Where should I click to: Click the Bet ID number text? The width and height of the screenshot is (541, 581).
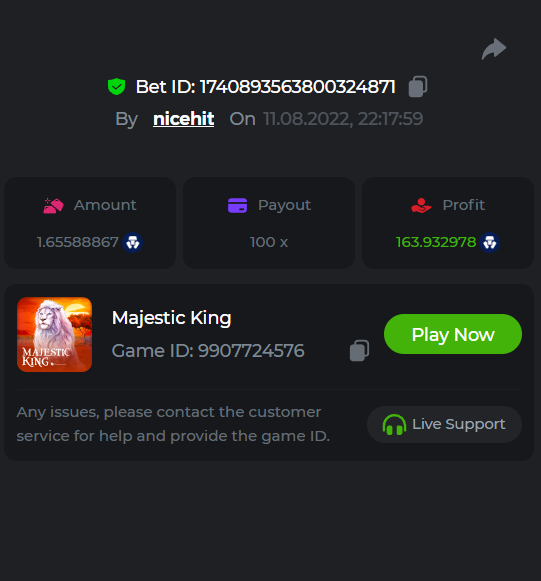[298, 87]
